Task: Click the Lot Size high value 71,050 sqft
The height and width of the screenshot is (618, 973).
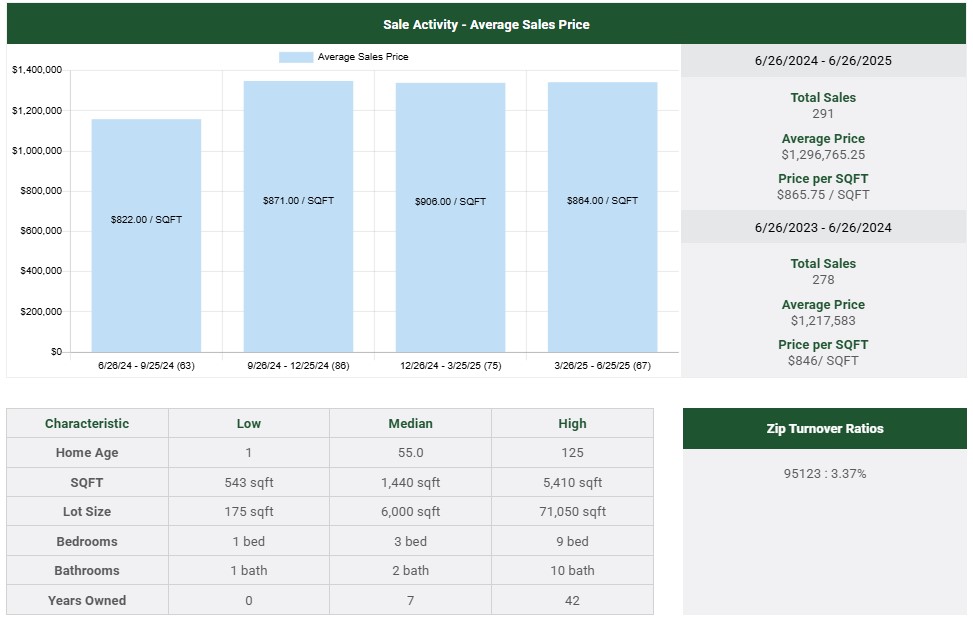Action: click(572, 512)
